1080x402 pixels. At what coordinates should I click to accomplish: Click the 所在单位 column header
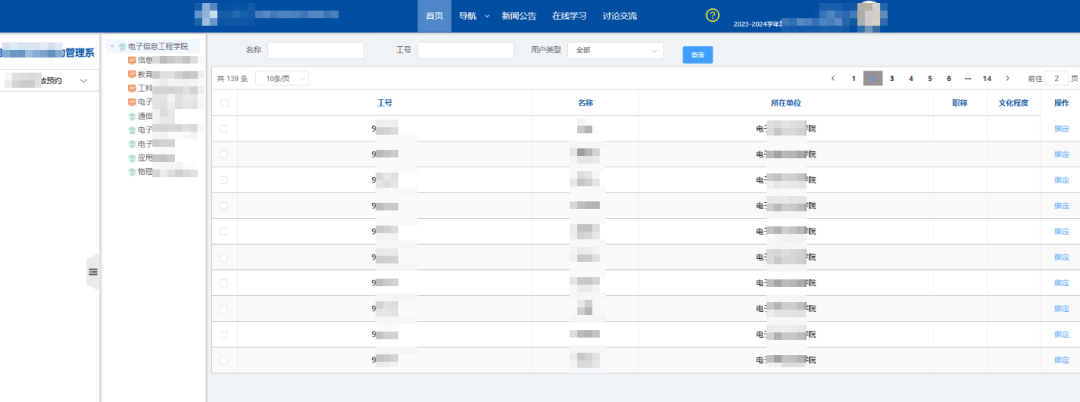coord(786,103)
